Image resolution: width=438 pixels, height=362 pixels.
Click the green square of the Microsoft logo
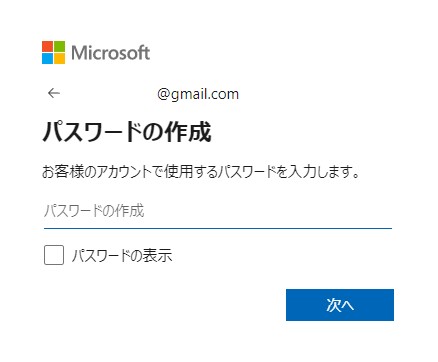coord(59,46)
